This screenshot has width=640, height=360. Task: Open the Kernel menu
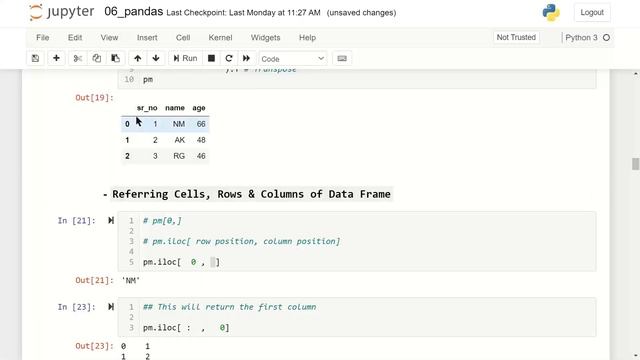point(220,38)
